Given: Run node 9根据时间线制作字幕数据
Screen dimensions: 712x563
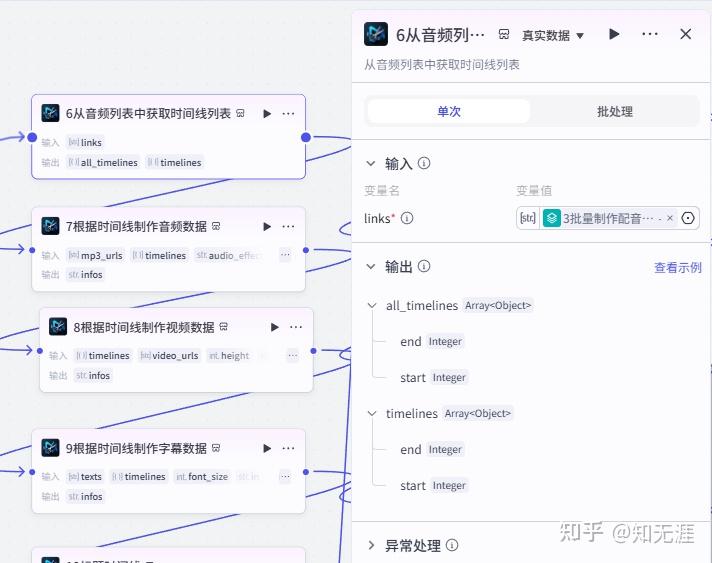Looking at the screenshot, I should click(x=267, y=448).
